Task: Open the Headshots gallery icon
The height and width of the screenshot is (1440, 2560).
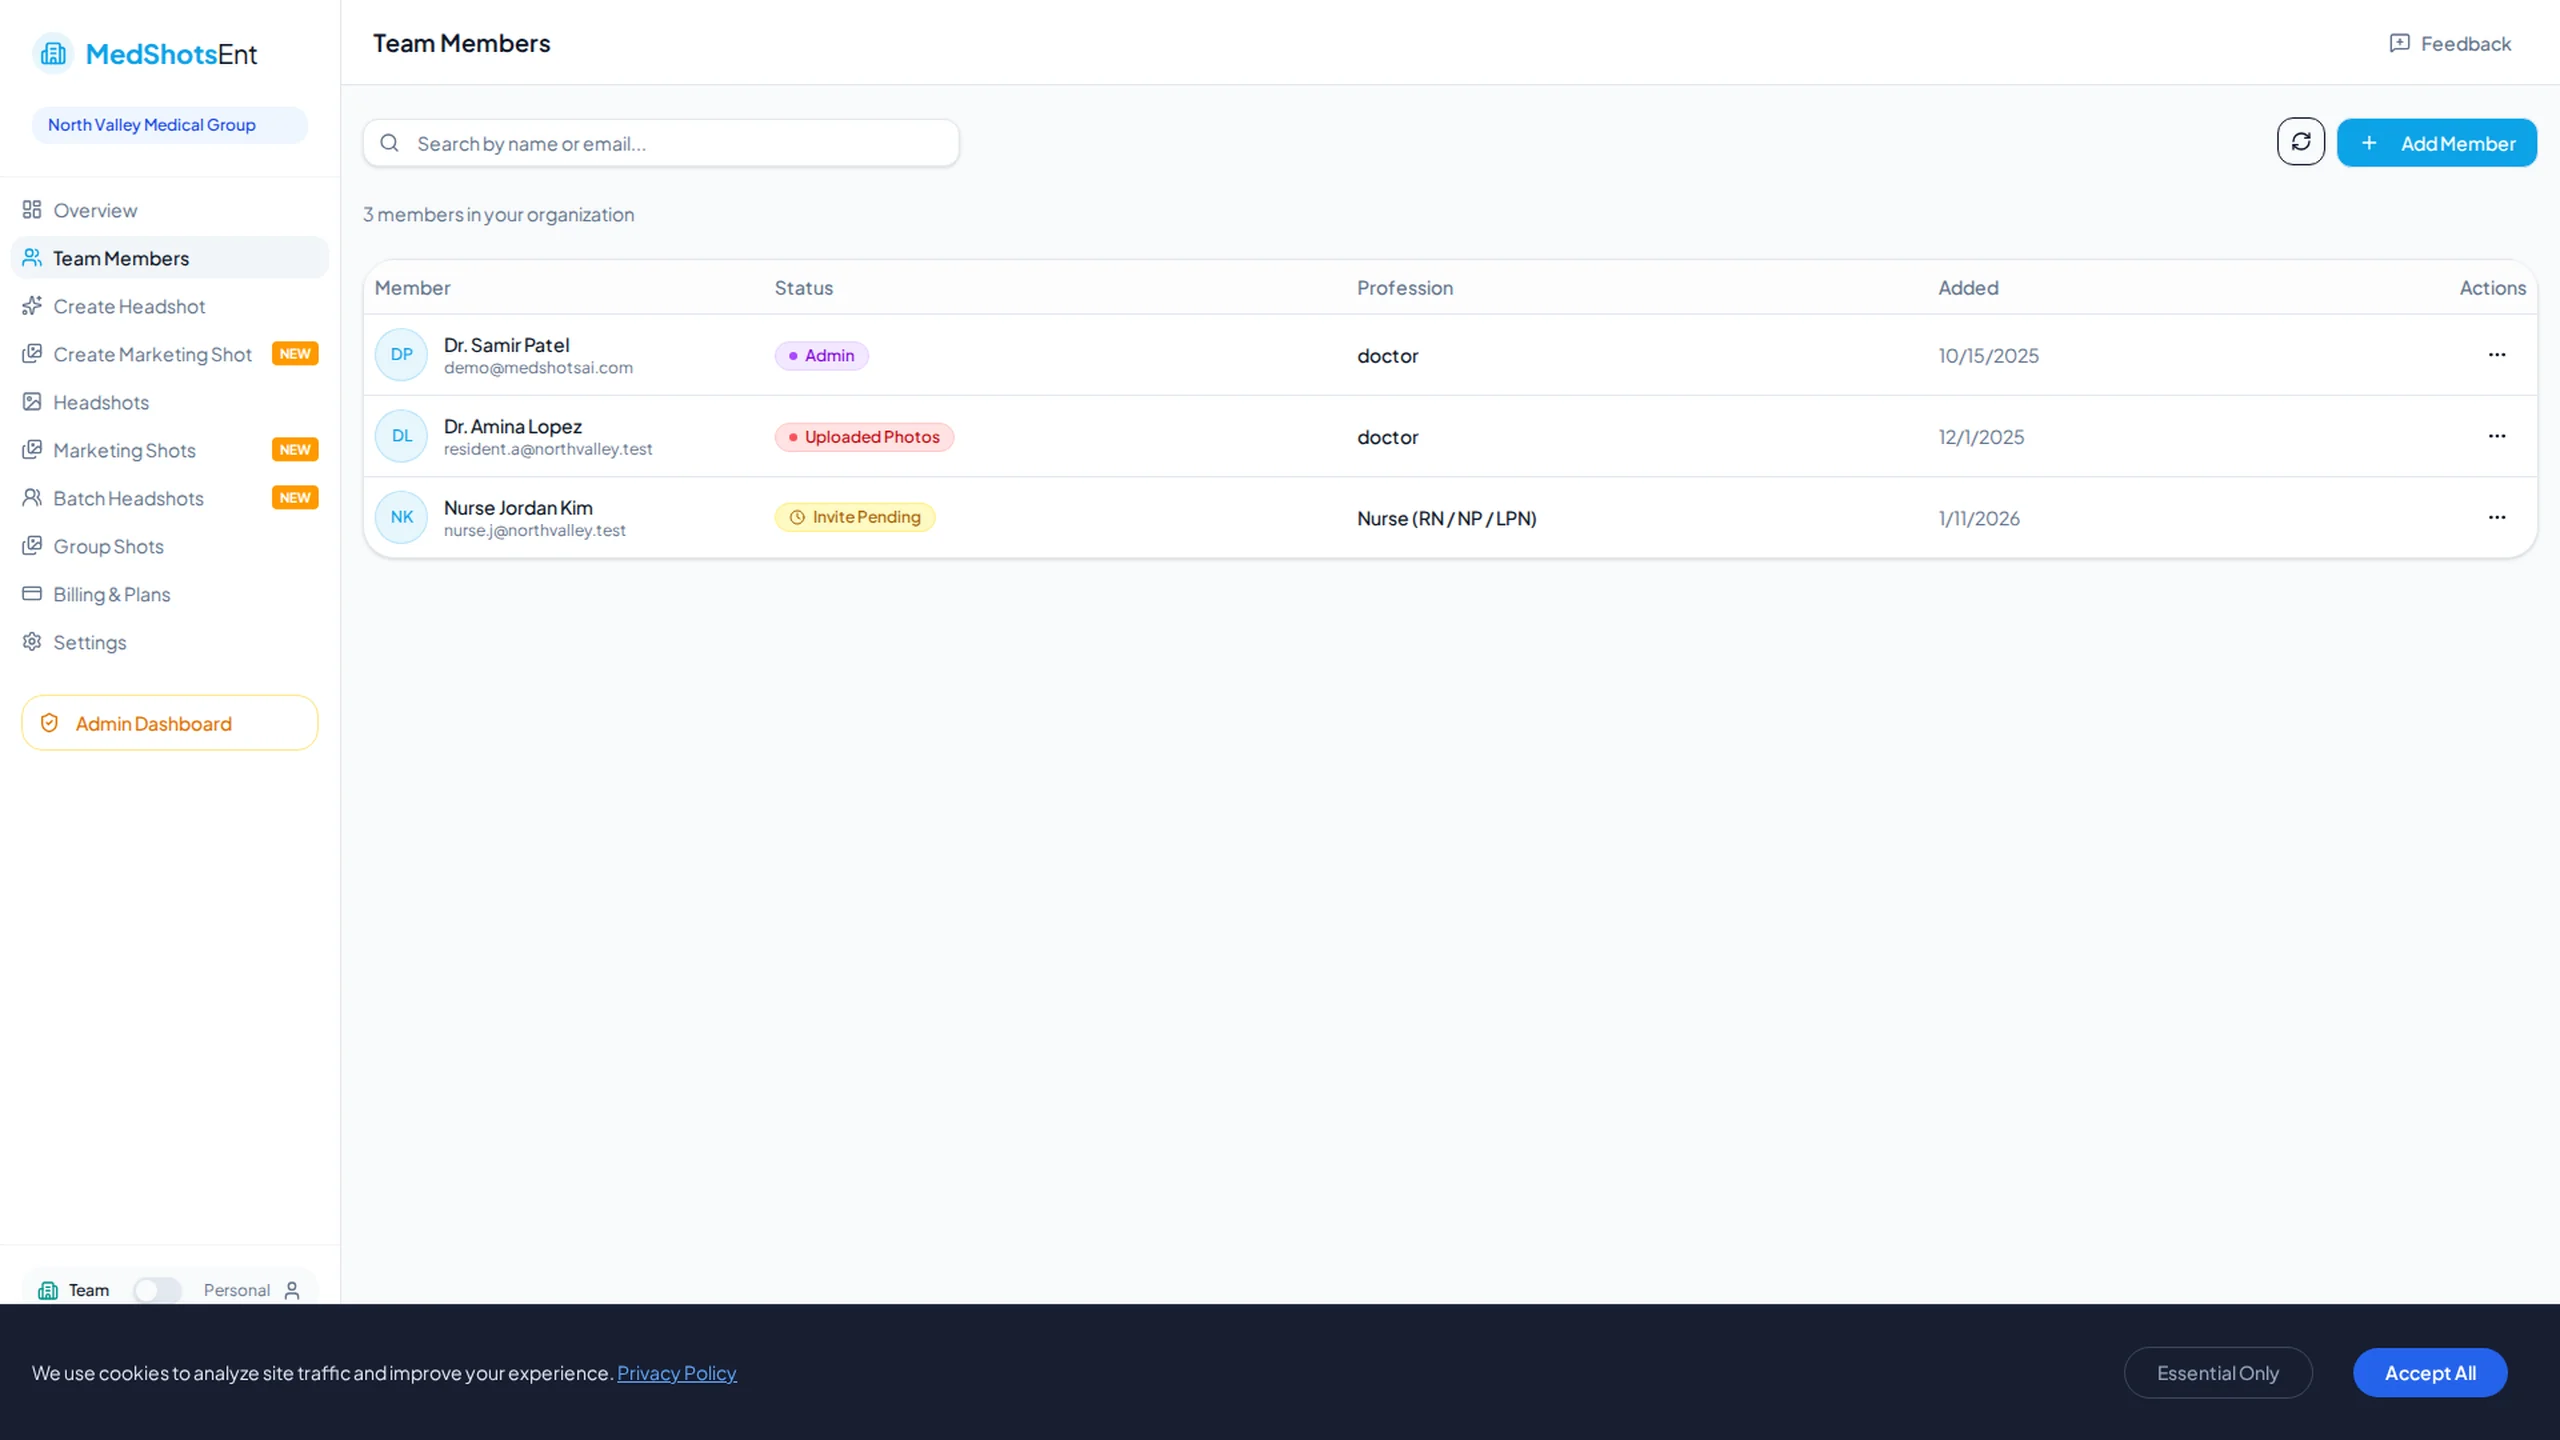Action: coord(33,401)
